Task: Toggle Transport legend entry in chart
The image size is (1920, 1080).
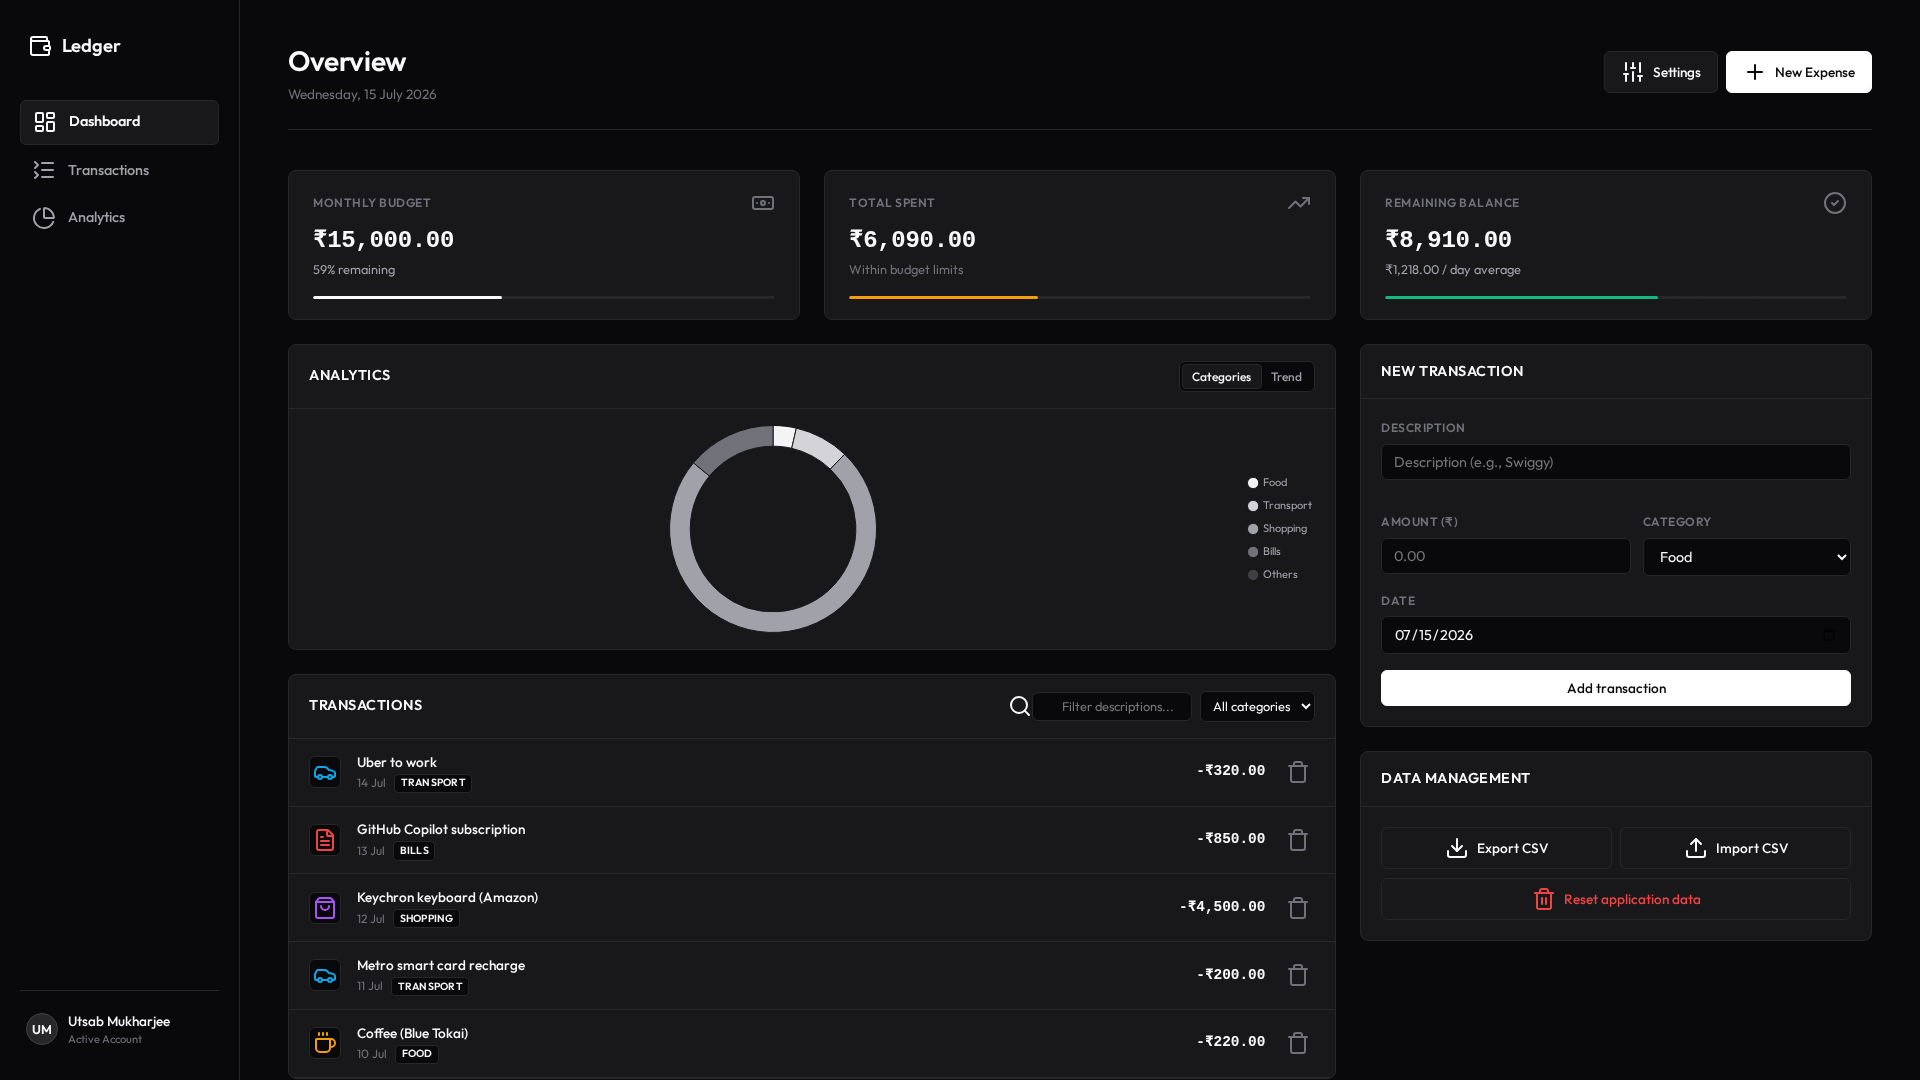Action: (1280, 506)
